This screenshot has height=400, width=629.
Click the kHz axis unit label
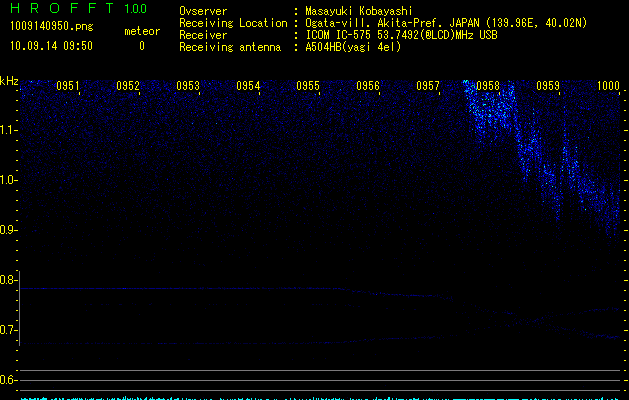click(x=9, y=81)
